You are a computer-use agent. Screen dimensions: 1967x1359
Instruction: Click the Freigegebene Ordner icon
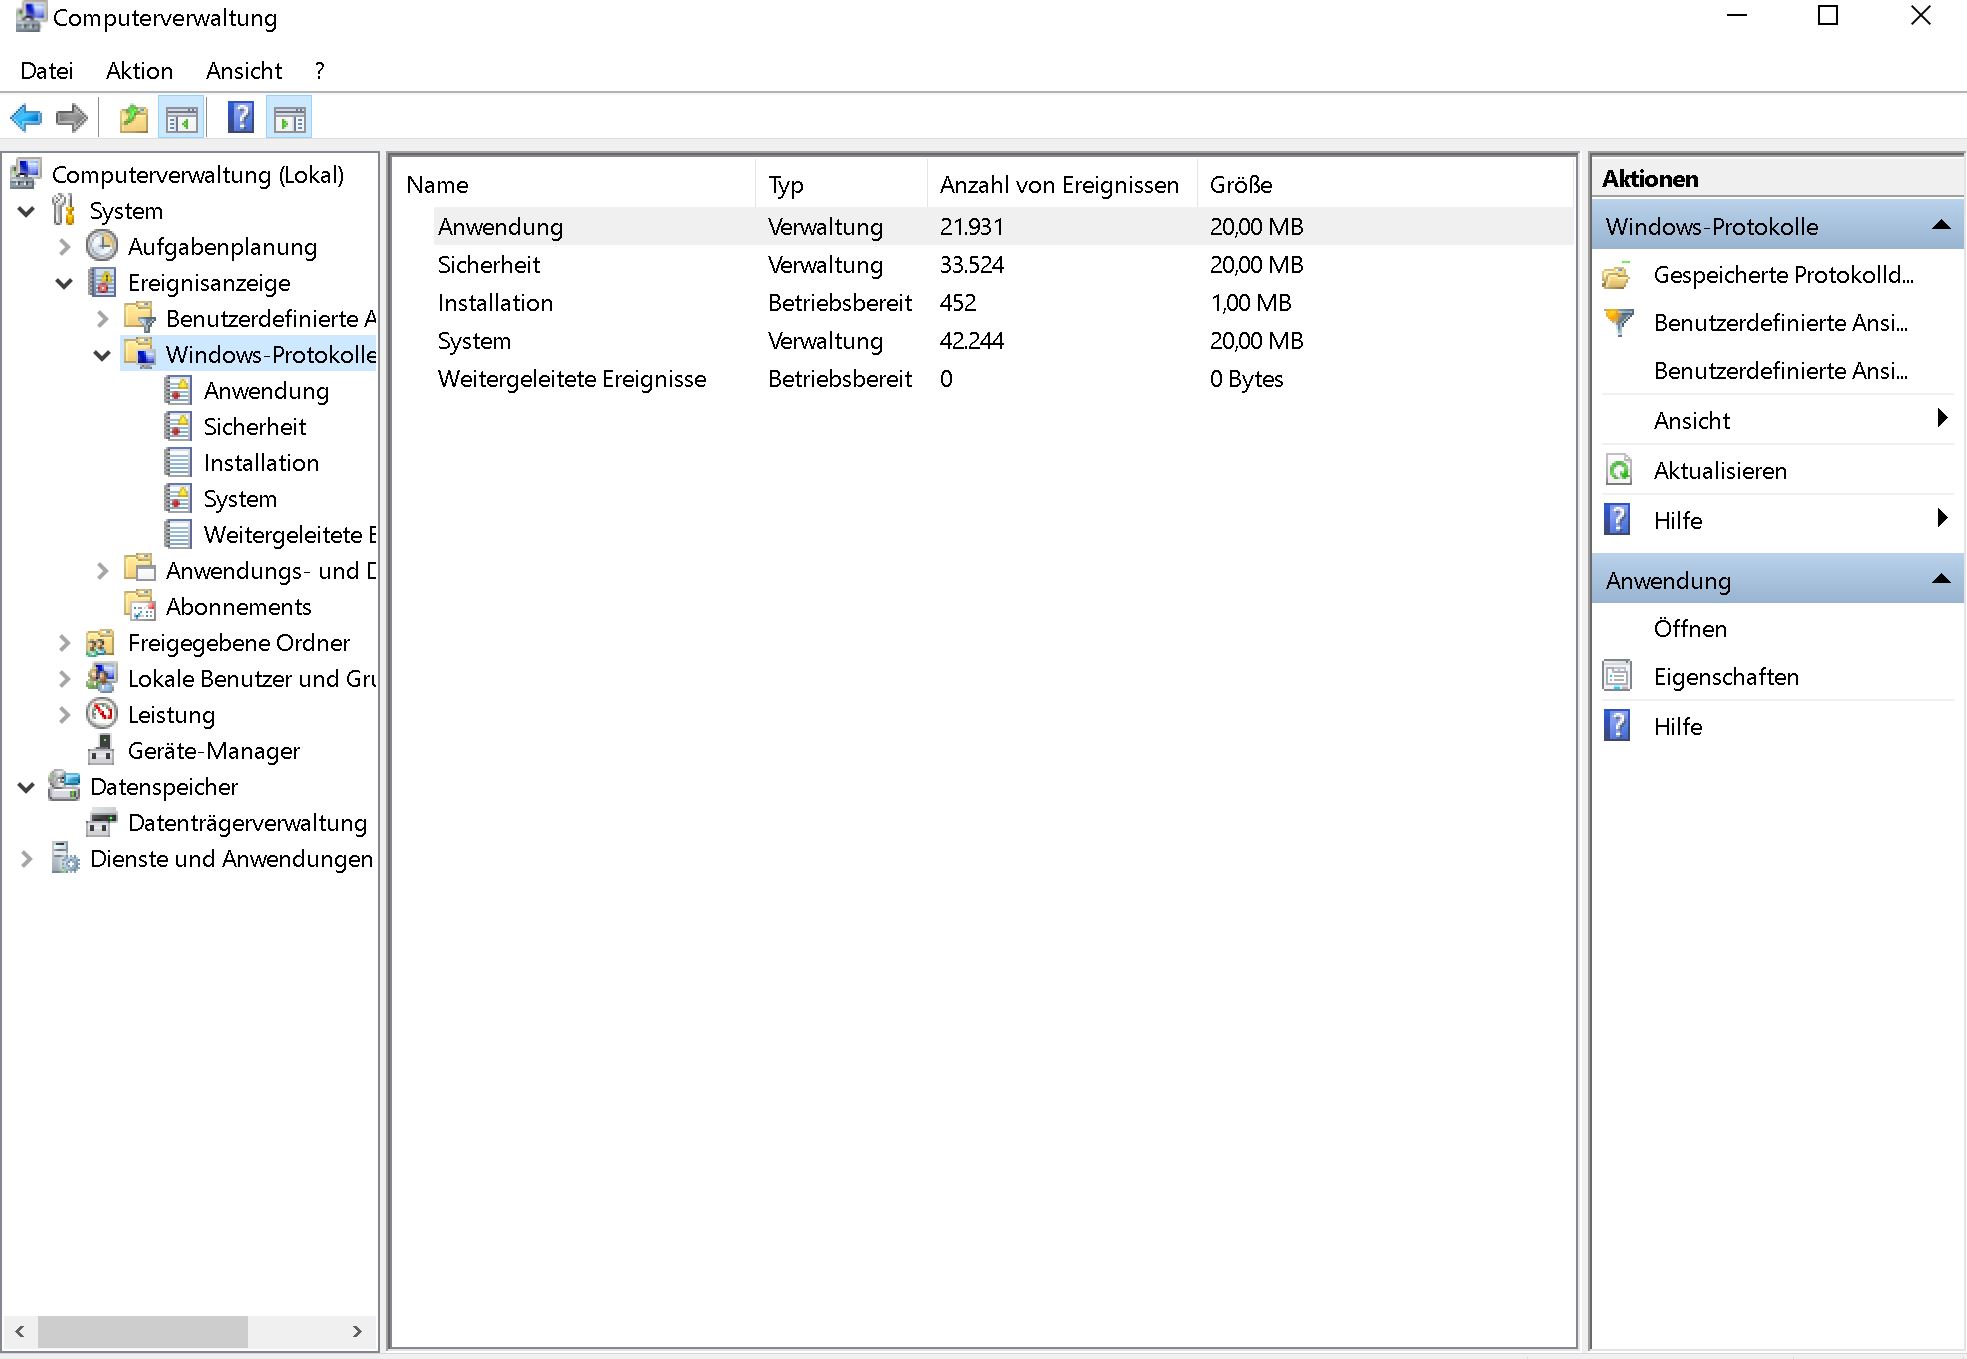[101, 642]
